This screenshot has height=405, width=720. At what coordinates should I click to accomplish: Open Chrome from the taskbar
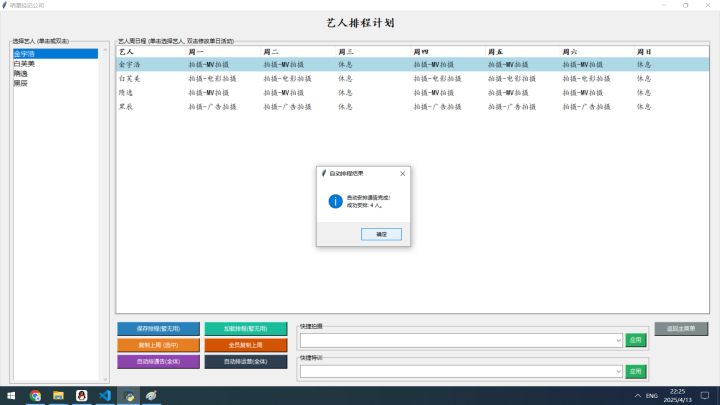click(35, 395)
